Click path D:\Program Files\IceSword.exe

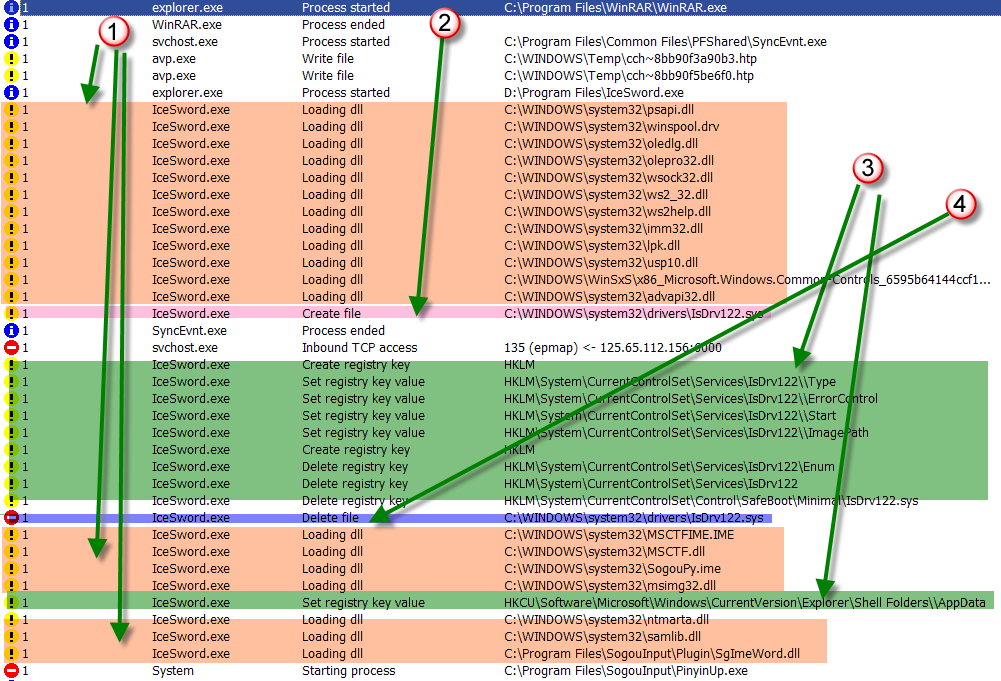pyautogui.click(x=594, y=93)
